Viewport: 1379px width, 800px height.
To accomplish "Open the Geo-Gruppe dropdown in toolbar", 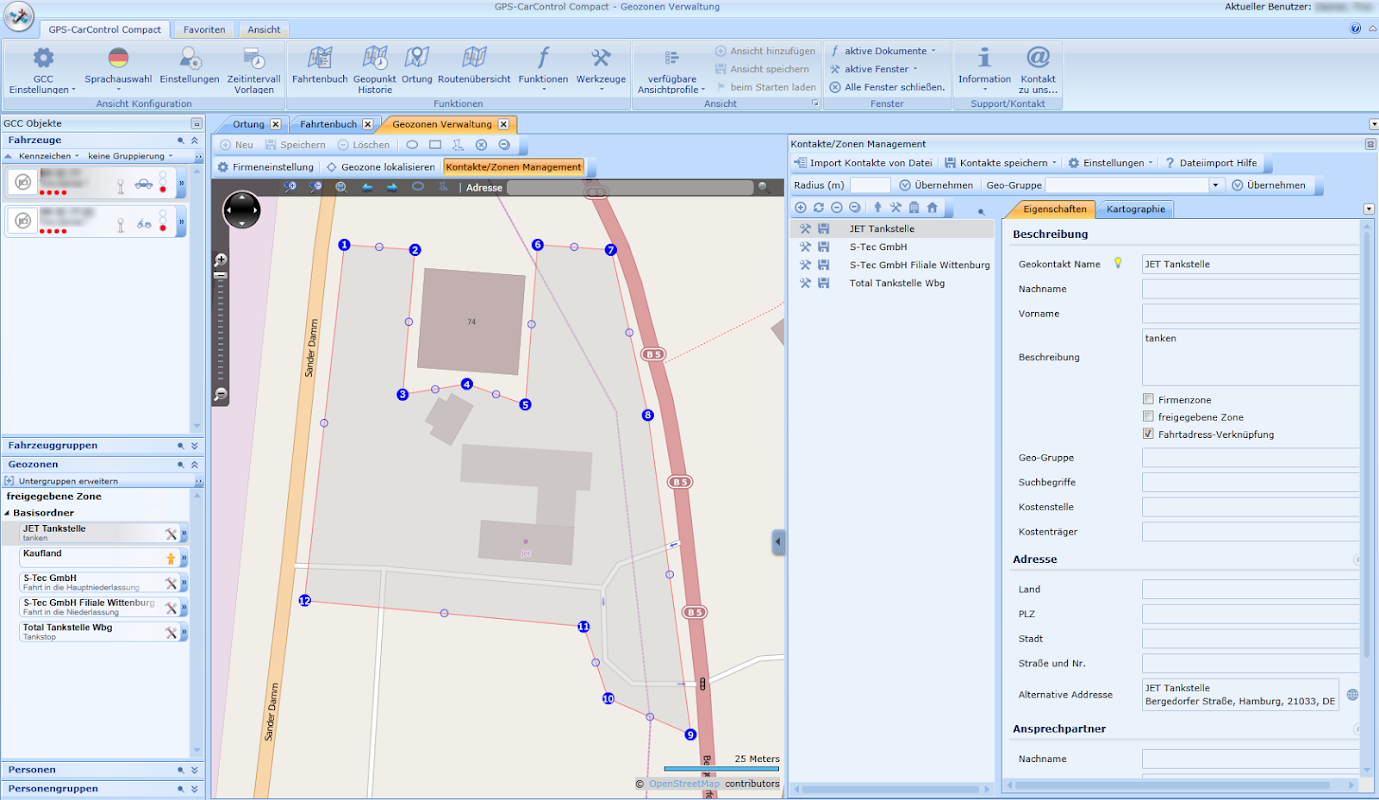I will pyautogui.click(x=1215, y=185).
